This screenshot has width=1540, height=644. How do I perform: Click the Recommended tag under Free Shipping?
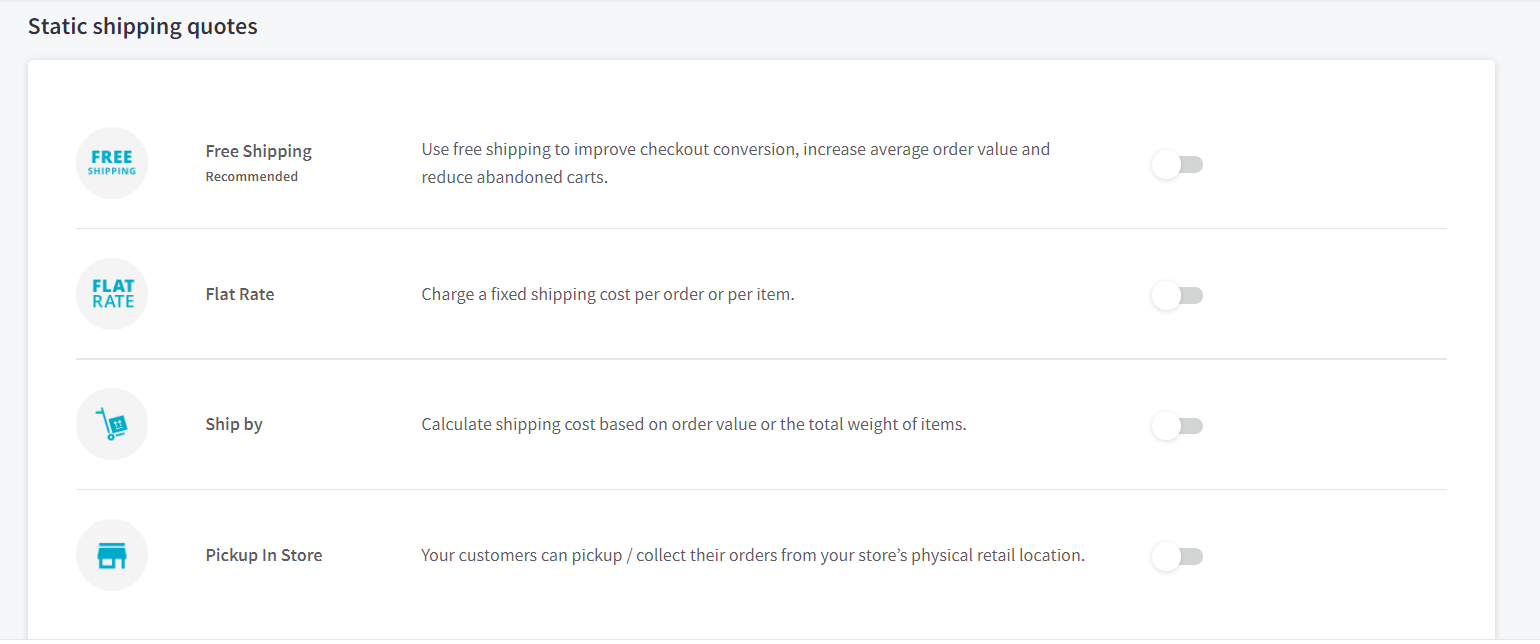tap(252, 177)
